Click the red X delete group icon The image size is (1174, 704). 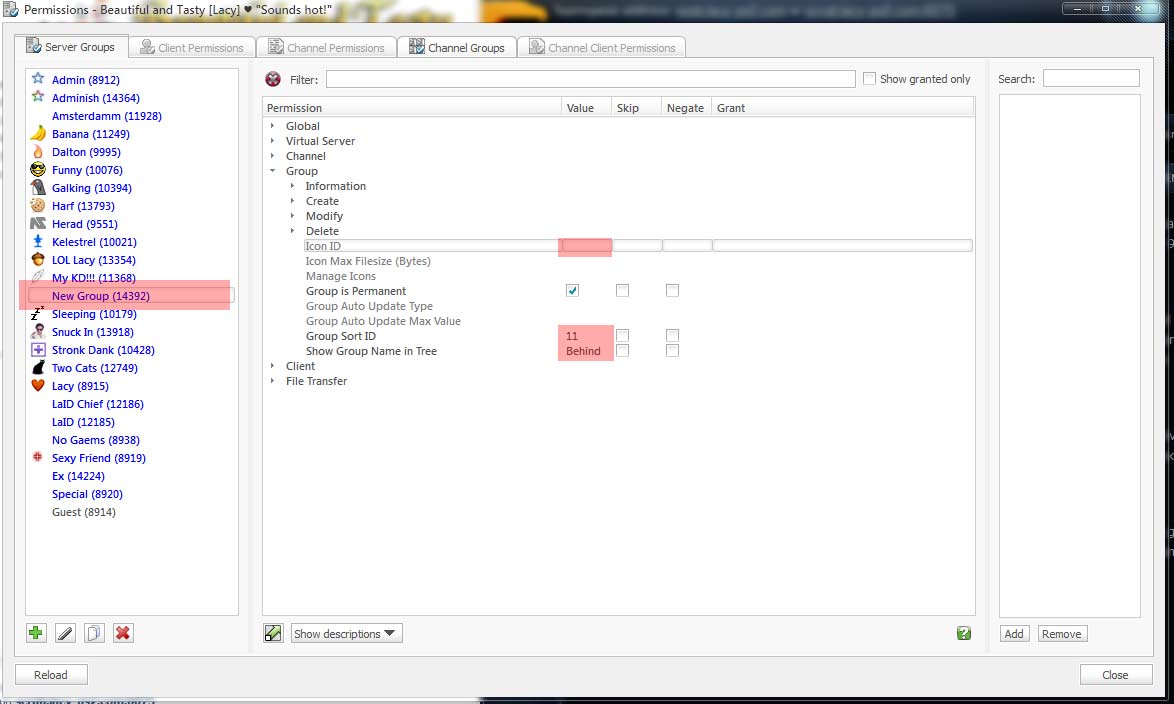coord(123,633)
